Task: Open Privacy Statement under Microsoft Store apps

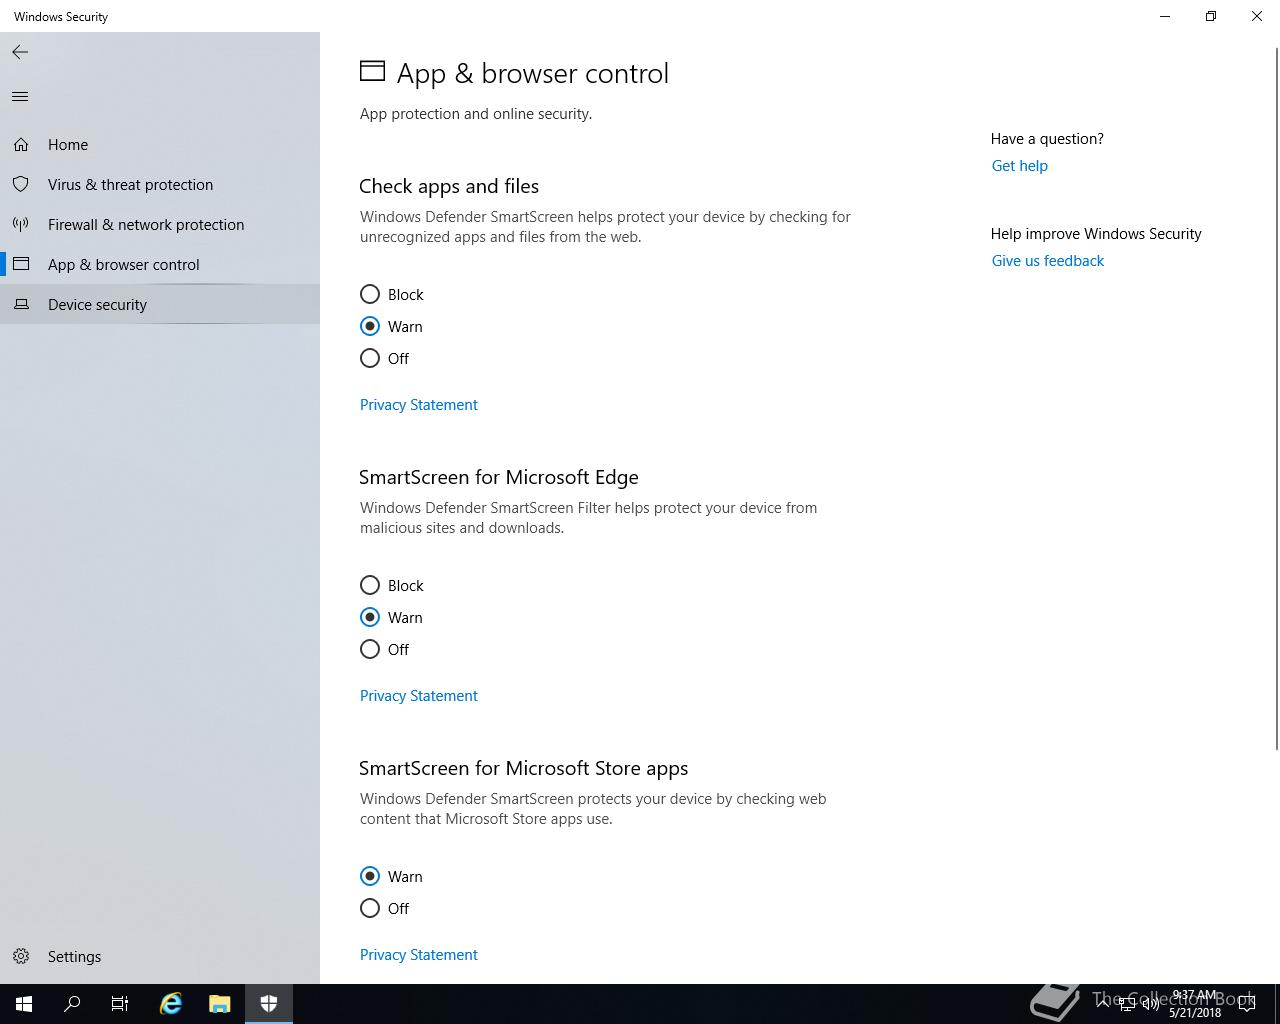Action: (418, 955)
